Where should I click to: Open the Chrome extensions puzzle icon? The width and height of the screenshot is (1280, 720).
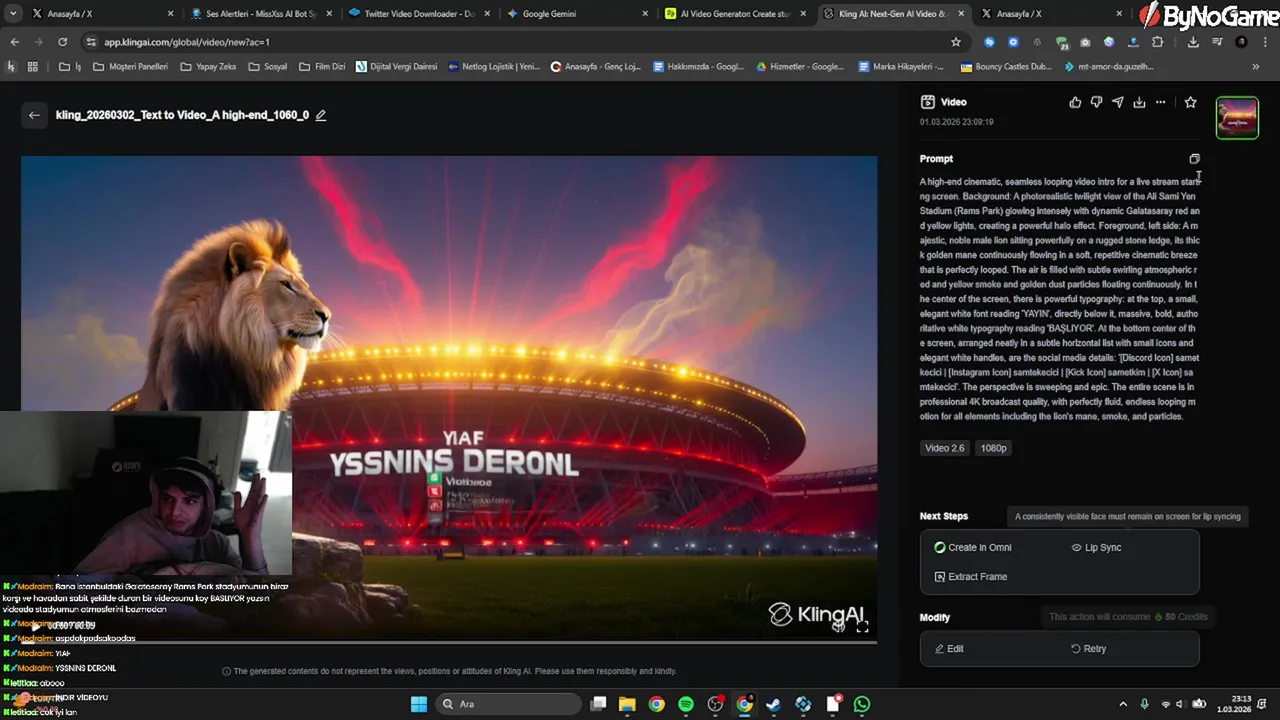coord(1158,42)
